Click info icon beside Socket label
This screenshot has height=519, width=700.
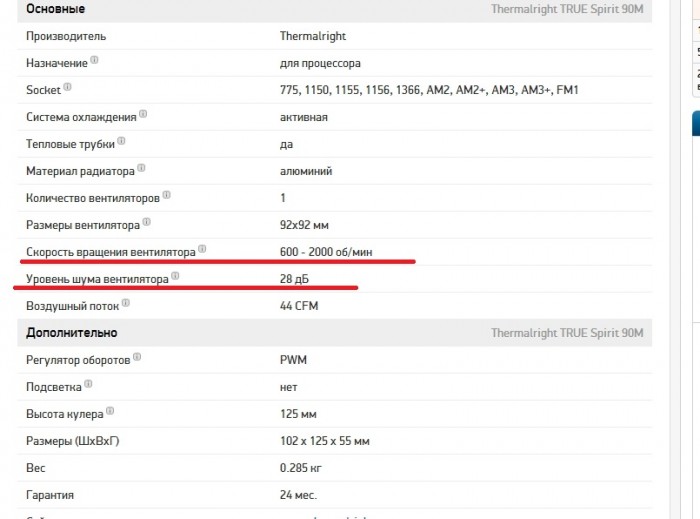click(67, 87)
